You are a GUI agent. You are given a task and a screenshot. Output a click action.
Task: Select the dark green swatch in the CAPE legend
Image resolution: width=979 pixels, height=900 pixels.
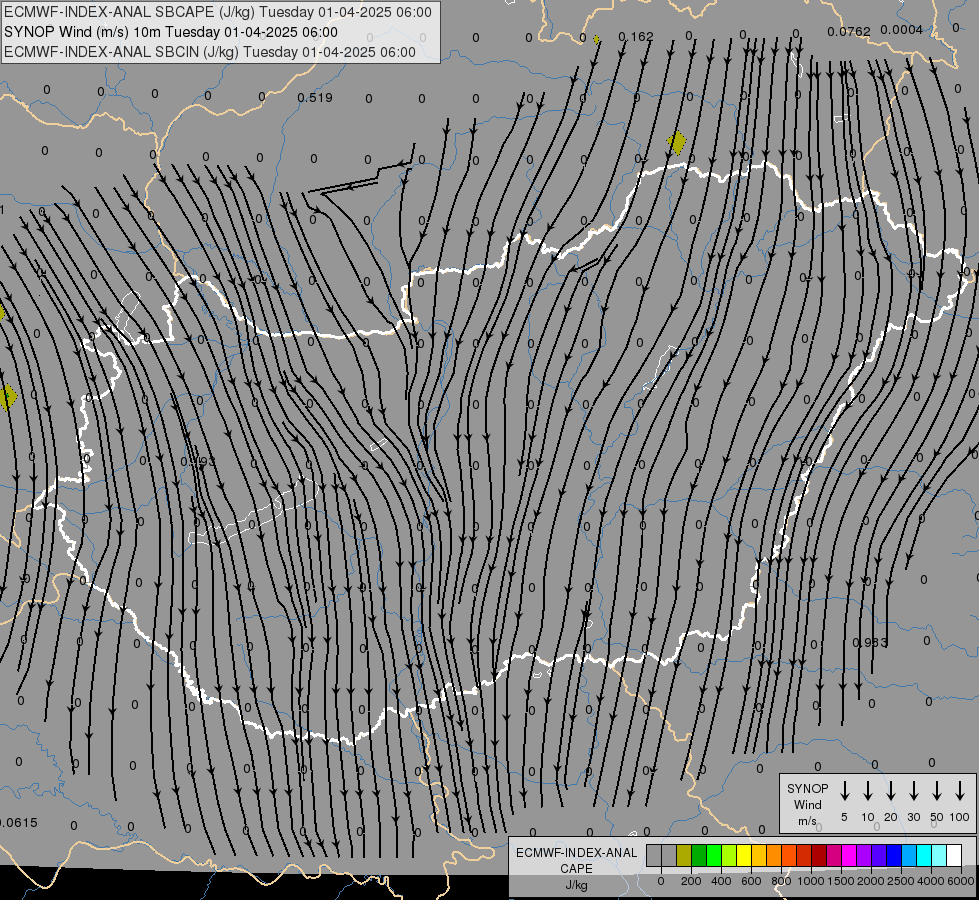click(699, 855)
